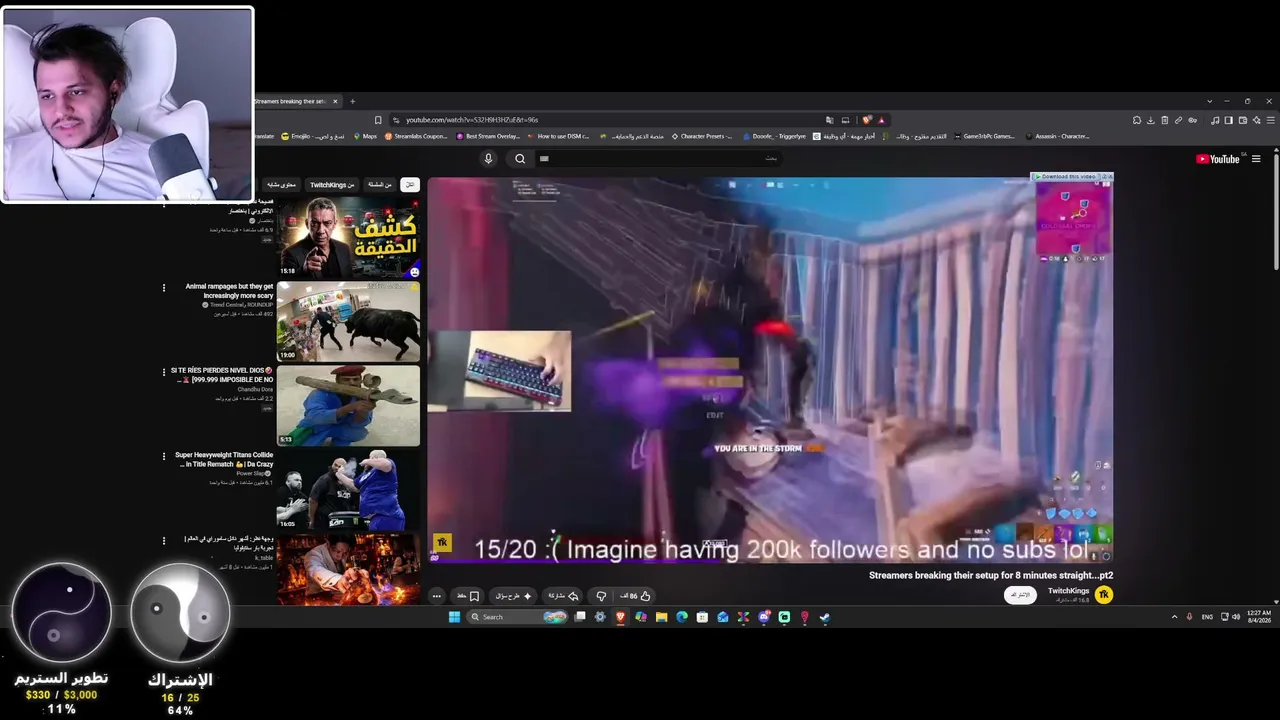Open Steam from the taskbar
Screen dimensions: 1280x720
[x=825, y=617]
